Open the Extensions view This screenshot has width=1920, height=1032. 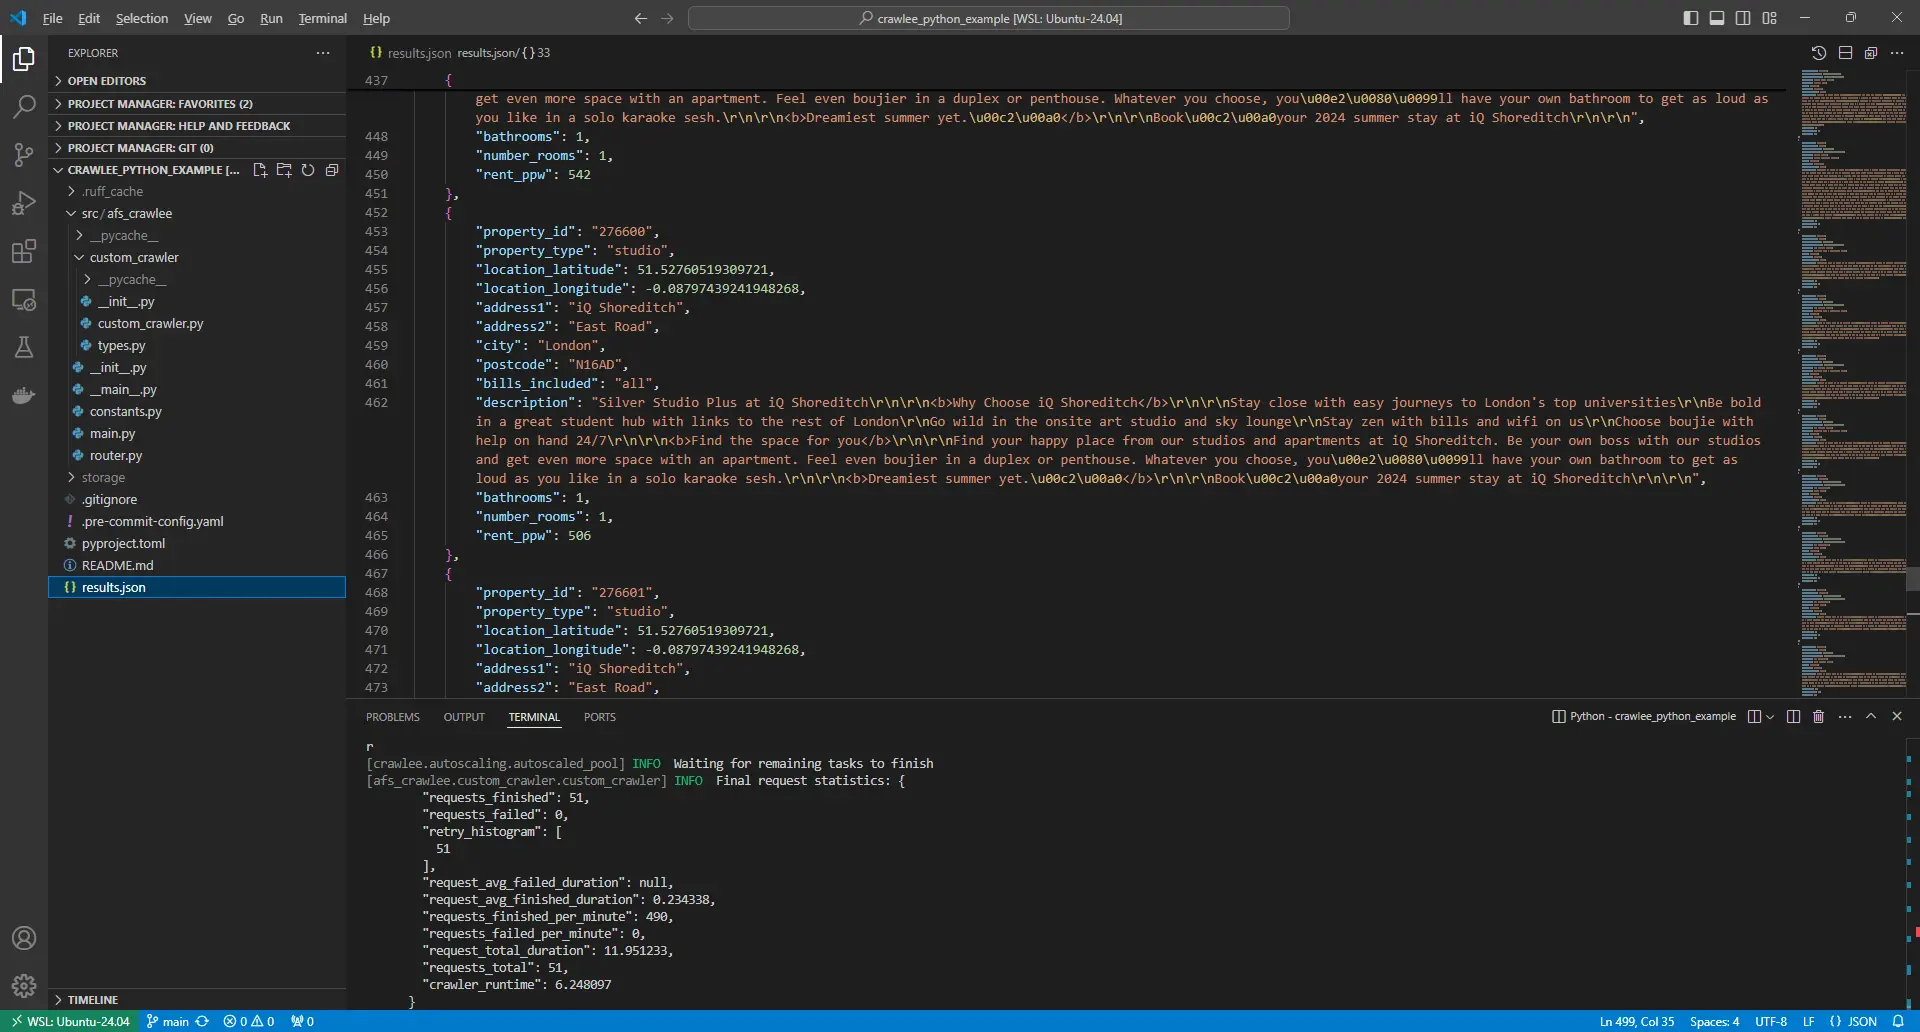[24, 251]
